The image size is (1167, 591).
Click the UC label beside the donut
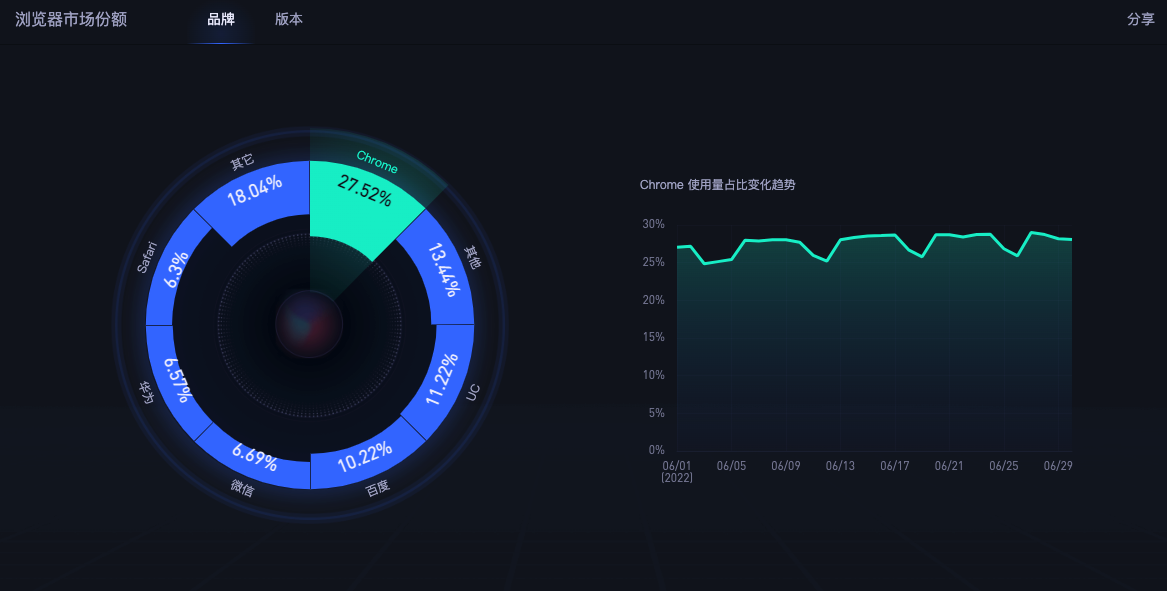pos(473,392)
